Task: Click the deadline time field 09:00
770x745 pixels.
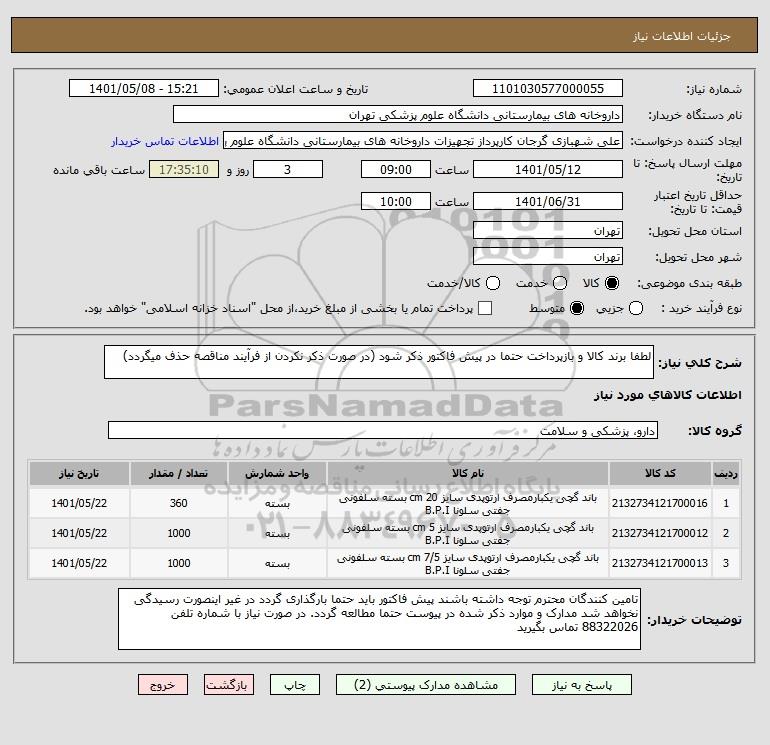Action: point(396,169)
